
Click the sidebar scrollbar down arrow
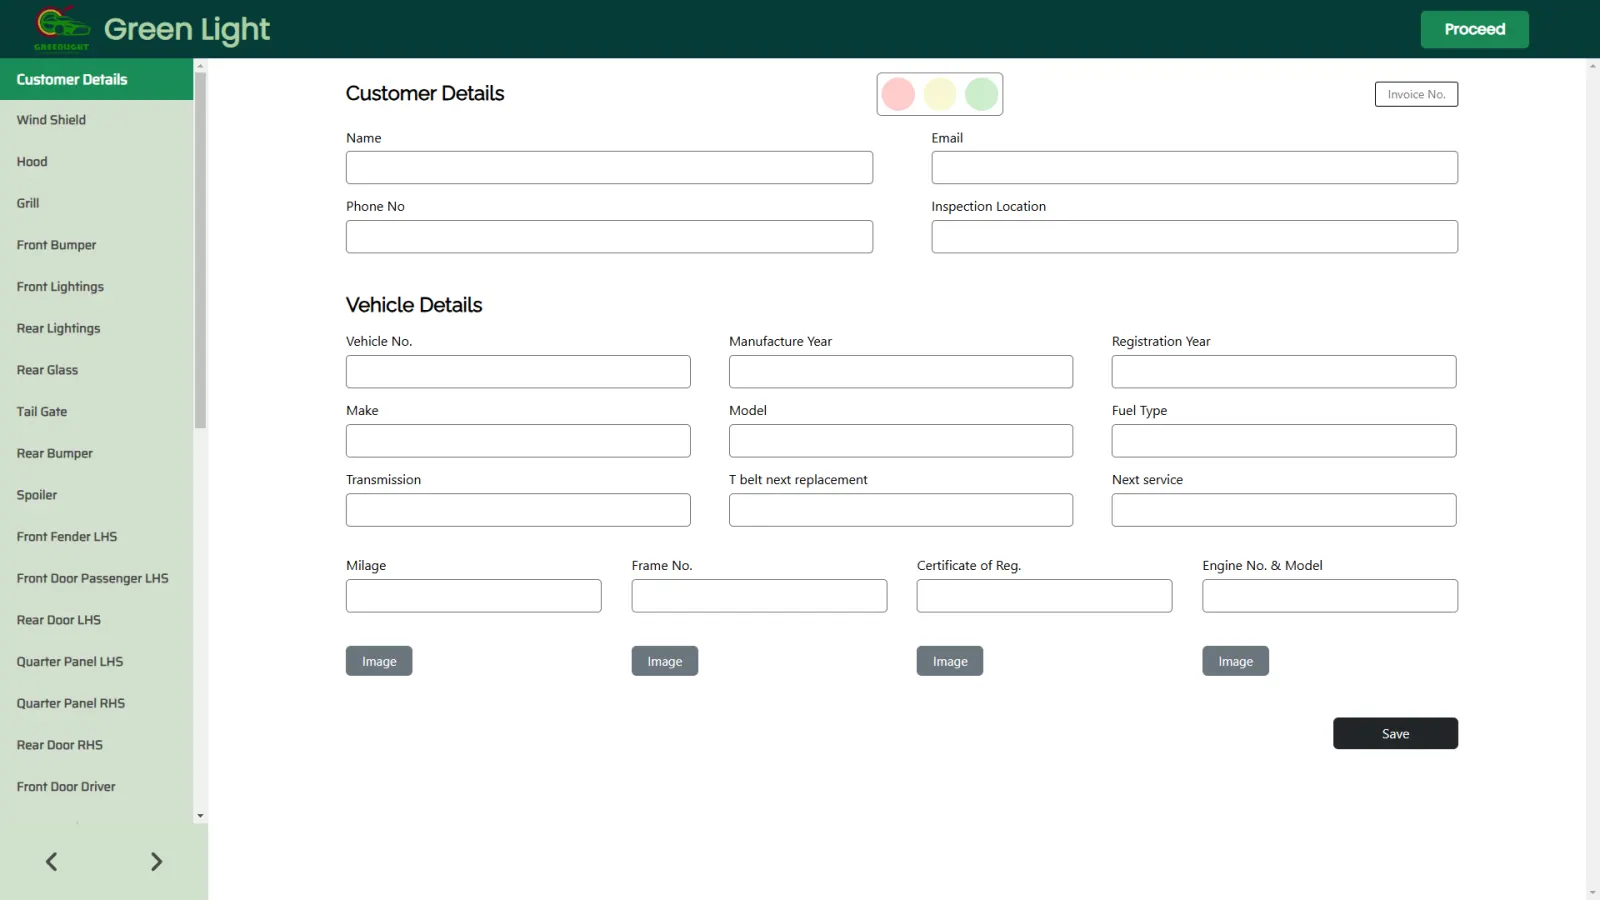point(201,816)
